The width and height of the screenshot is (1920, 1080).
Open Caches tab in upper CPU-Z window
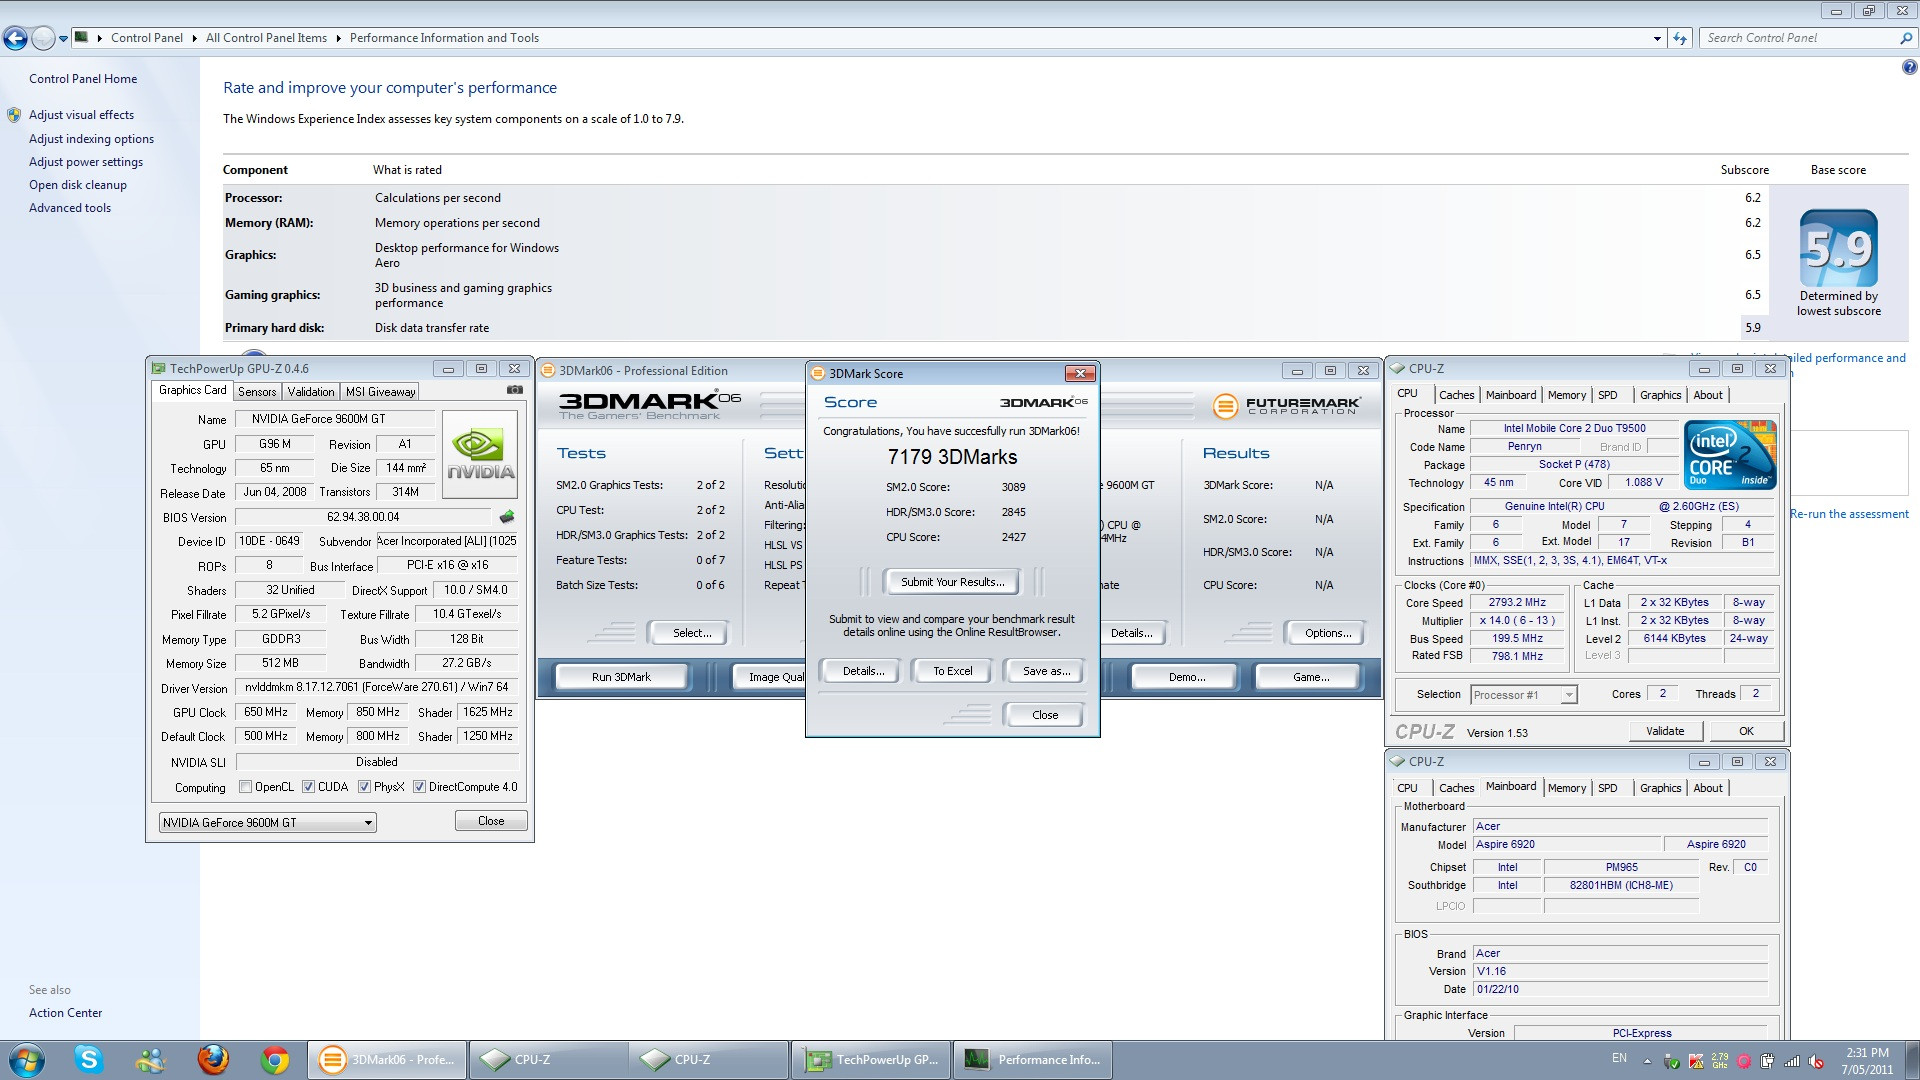coord(1456,395)
